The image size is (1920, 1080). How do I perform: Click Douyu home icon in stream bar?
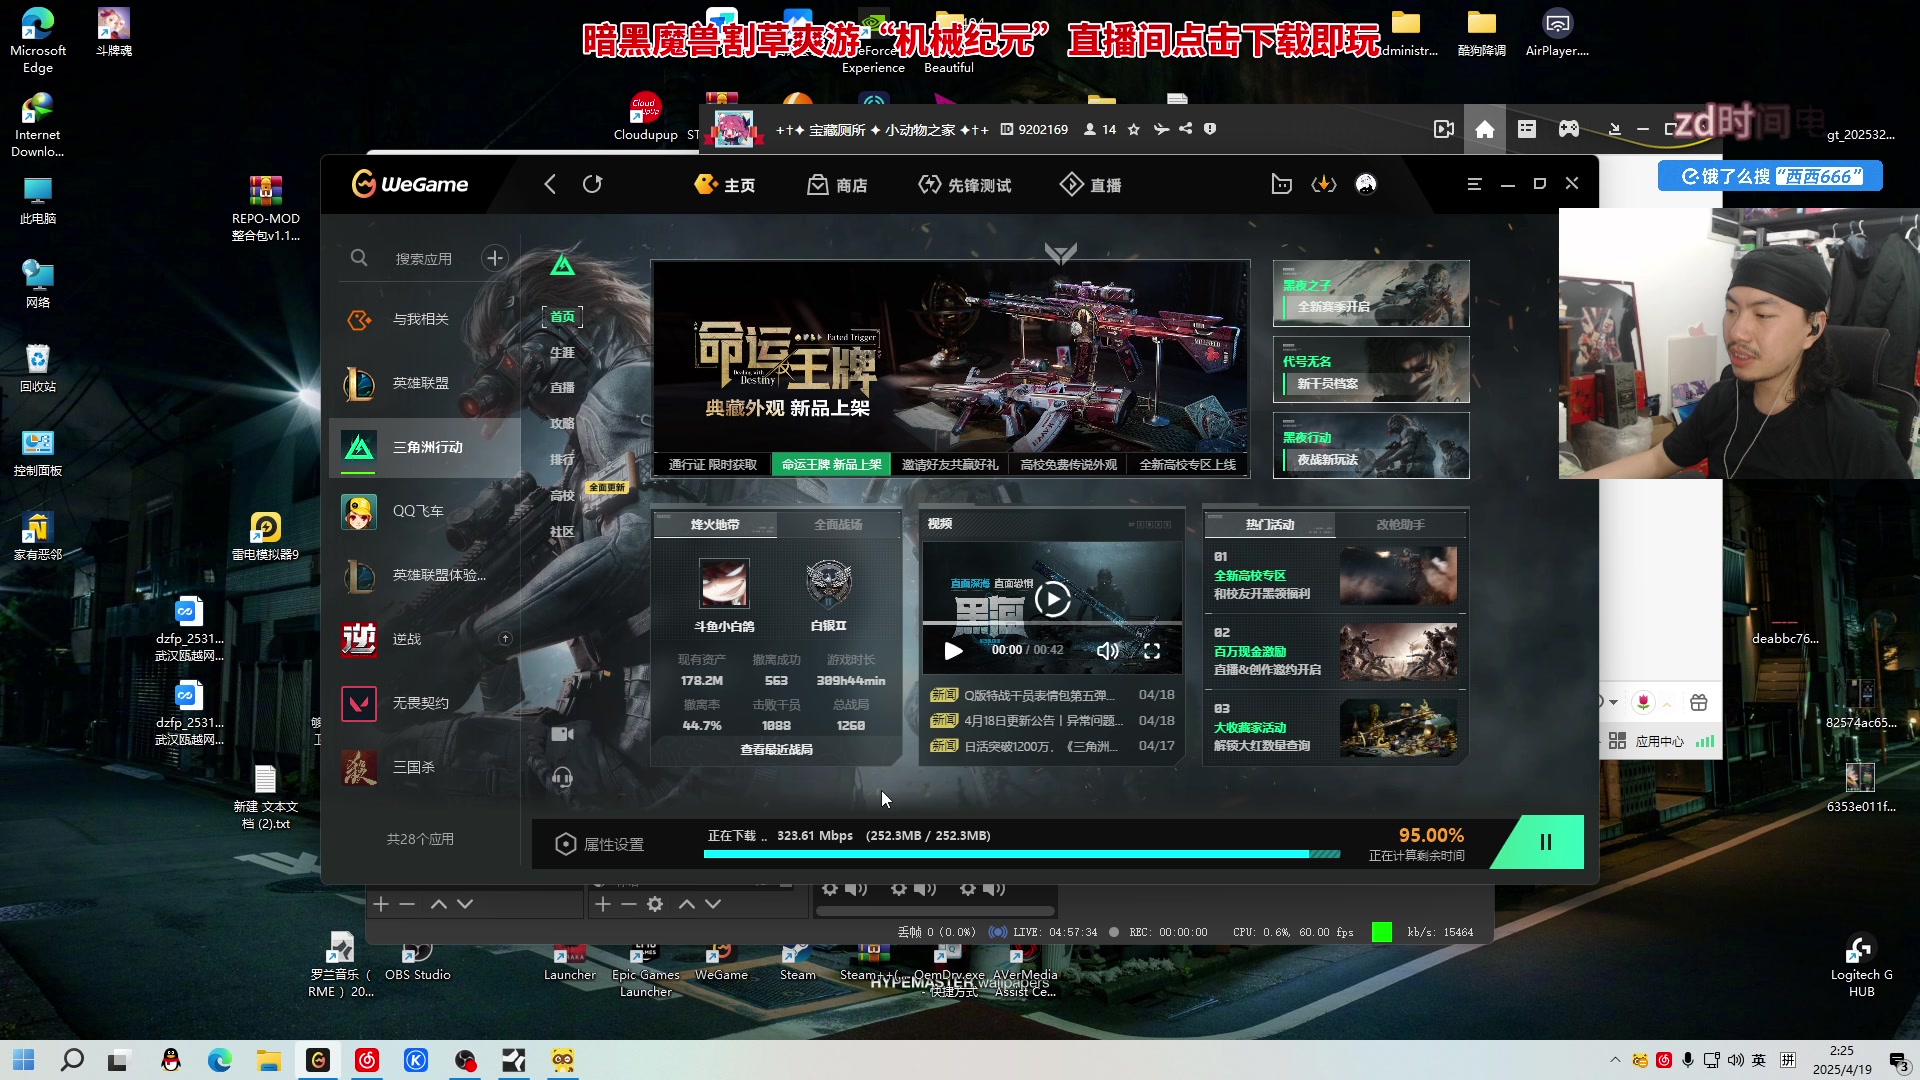pos(1485,129)
